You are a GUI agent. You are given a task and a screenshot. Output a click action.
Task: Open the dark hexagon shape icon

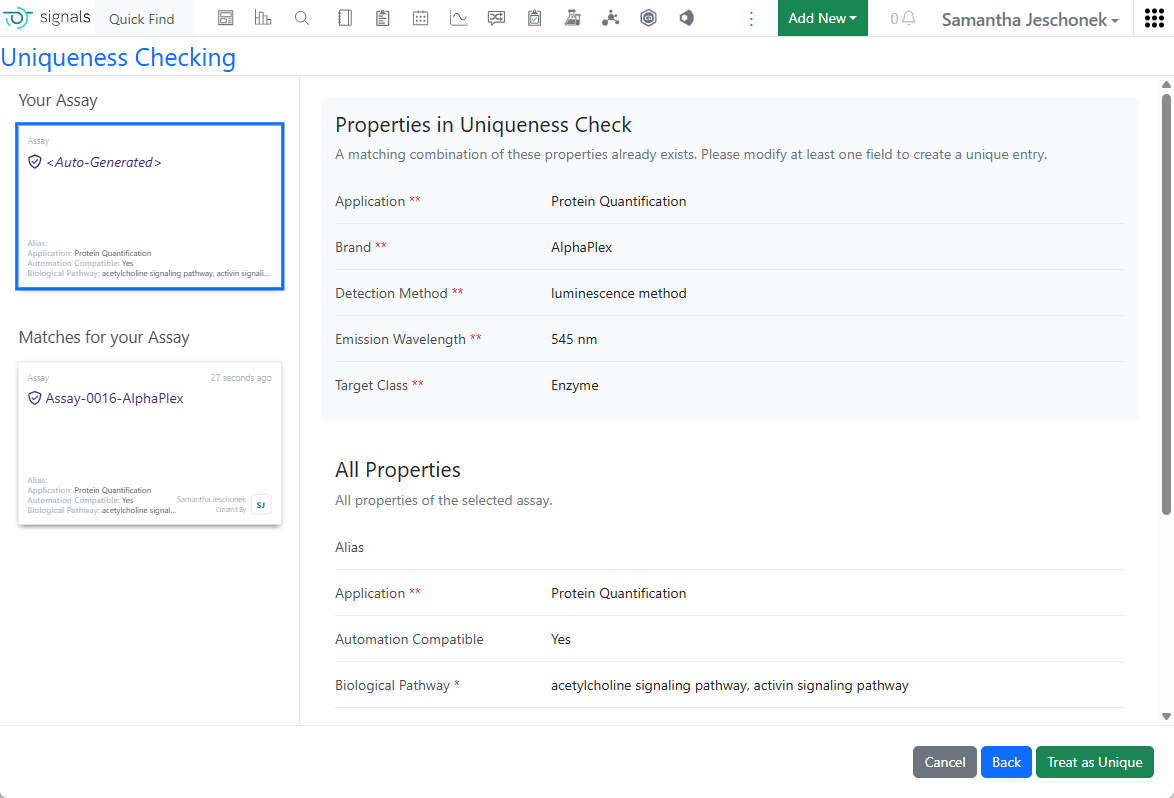point(687,18)
